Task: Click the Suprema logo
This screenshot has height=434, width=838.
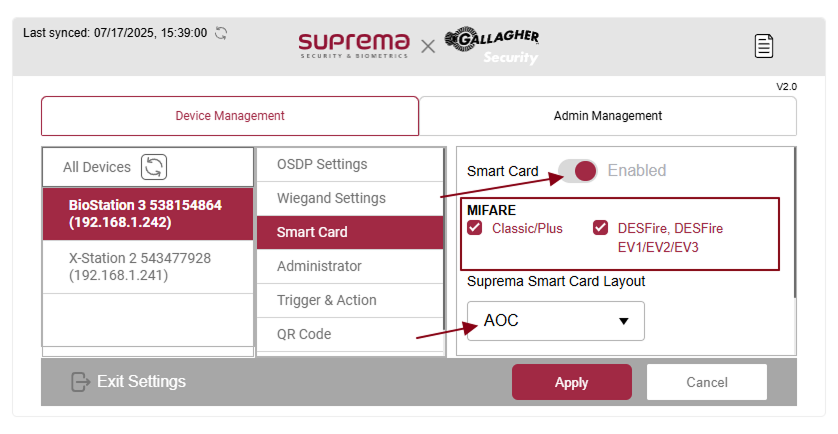Action: (x=353, y=45)
